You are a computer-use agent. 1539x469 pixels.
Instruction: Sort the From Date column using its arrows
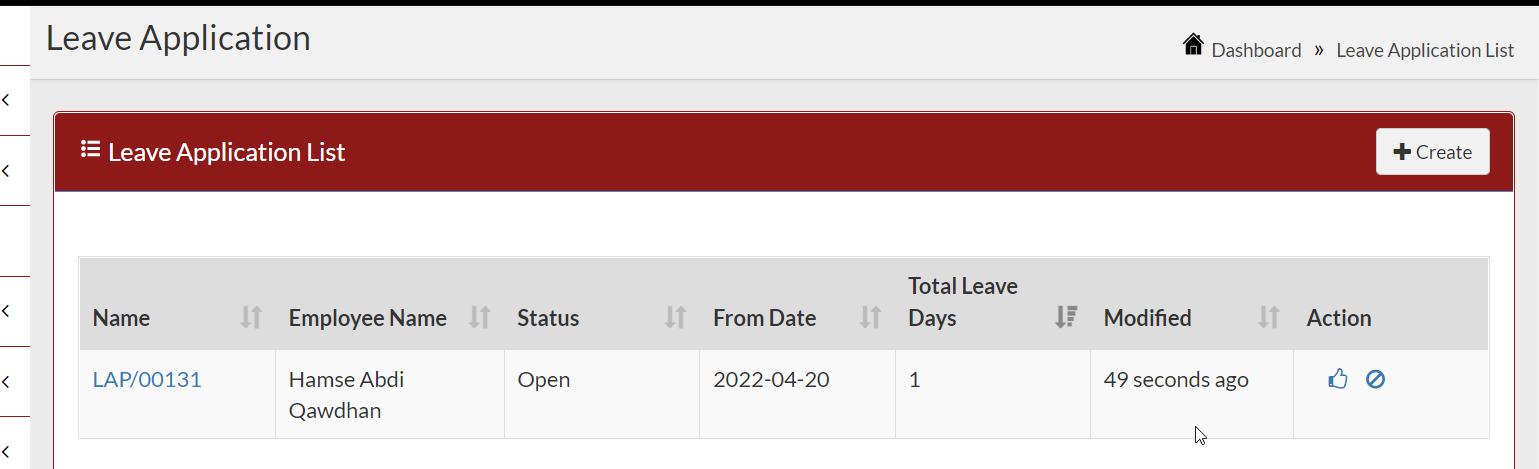[871, 318]
